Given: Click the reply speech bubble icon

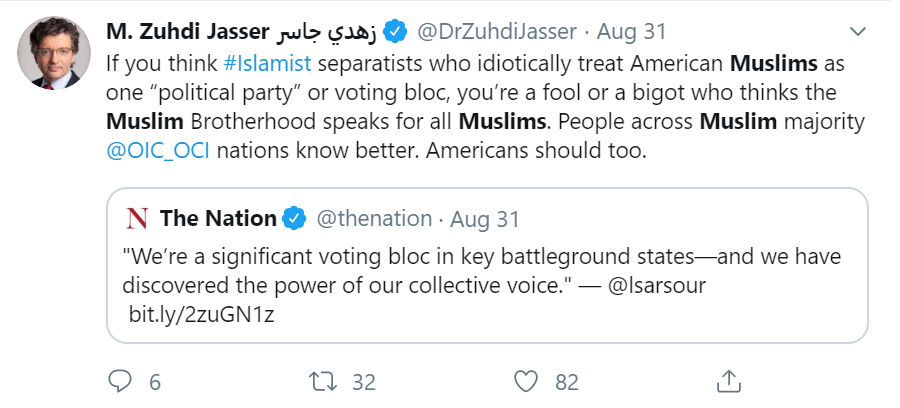Looking at the screenshot, I should pos(120,380).
